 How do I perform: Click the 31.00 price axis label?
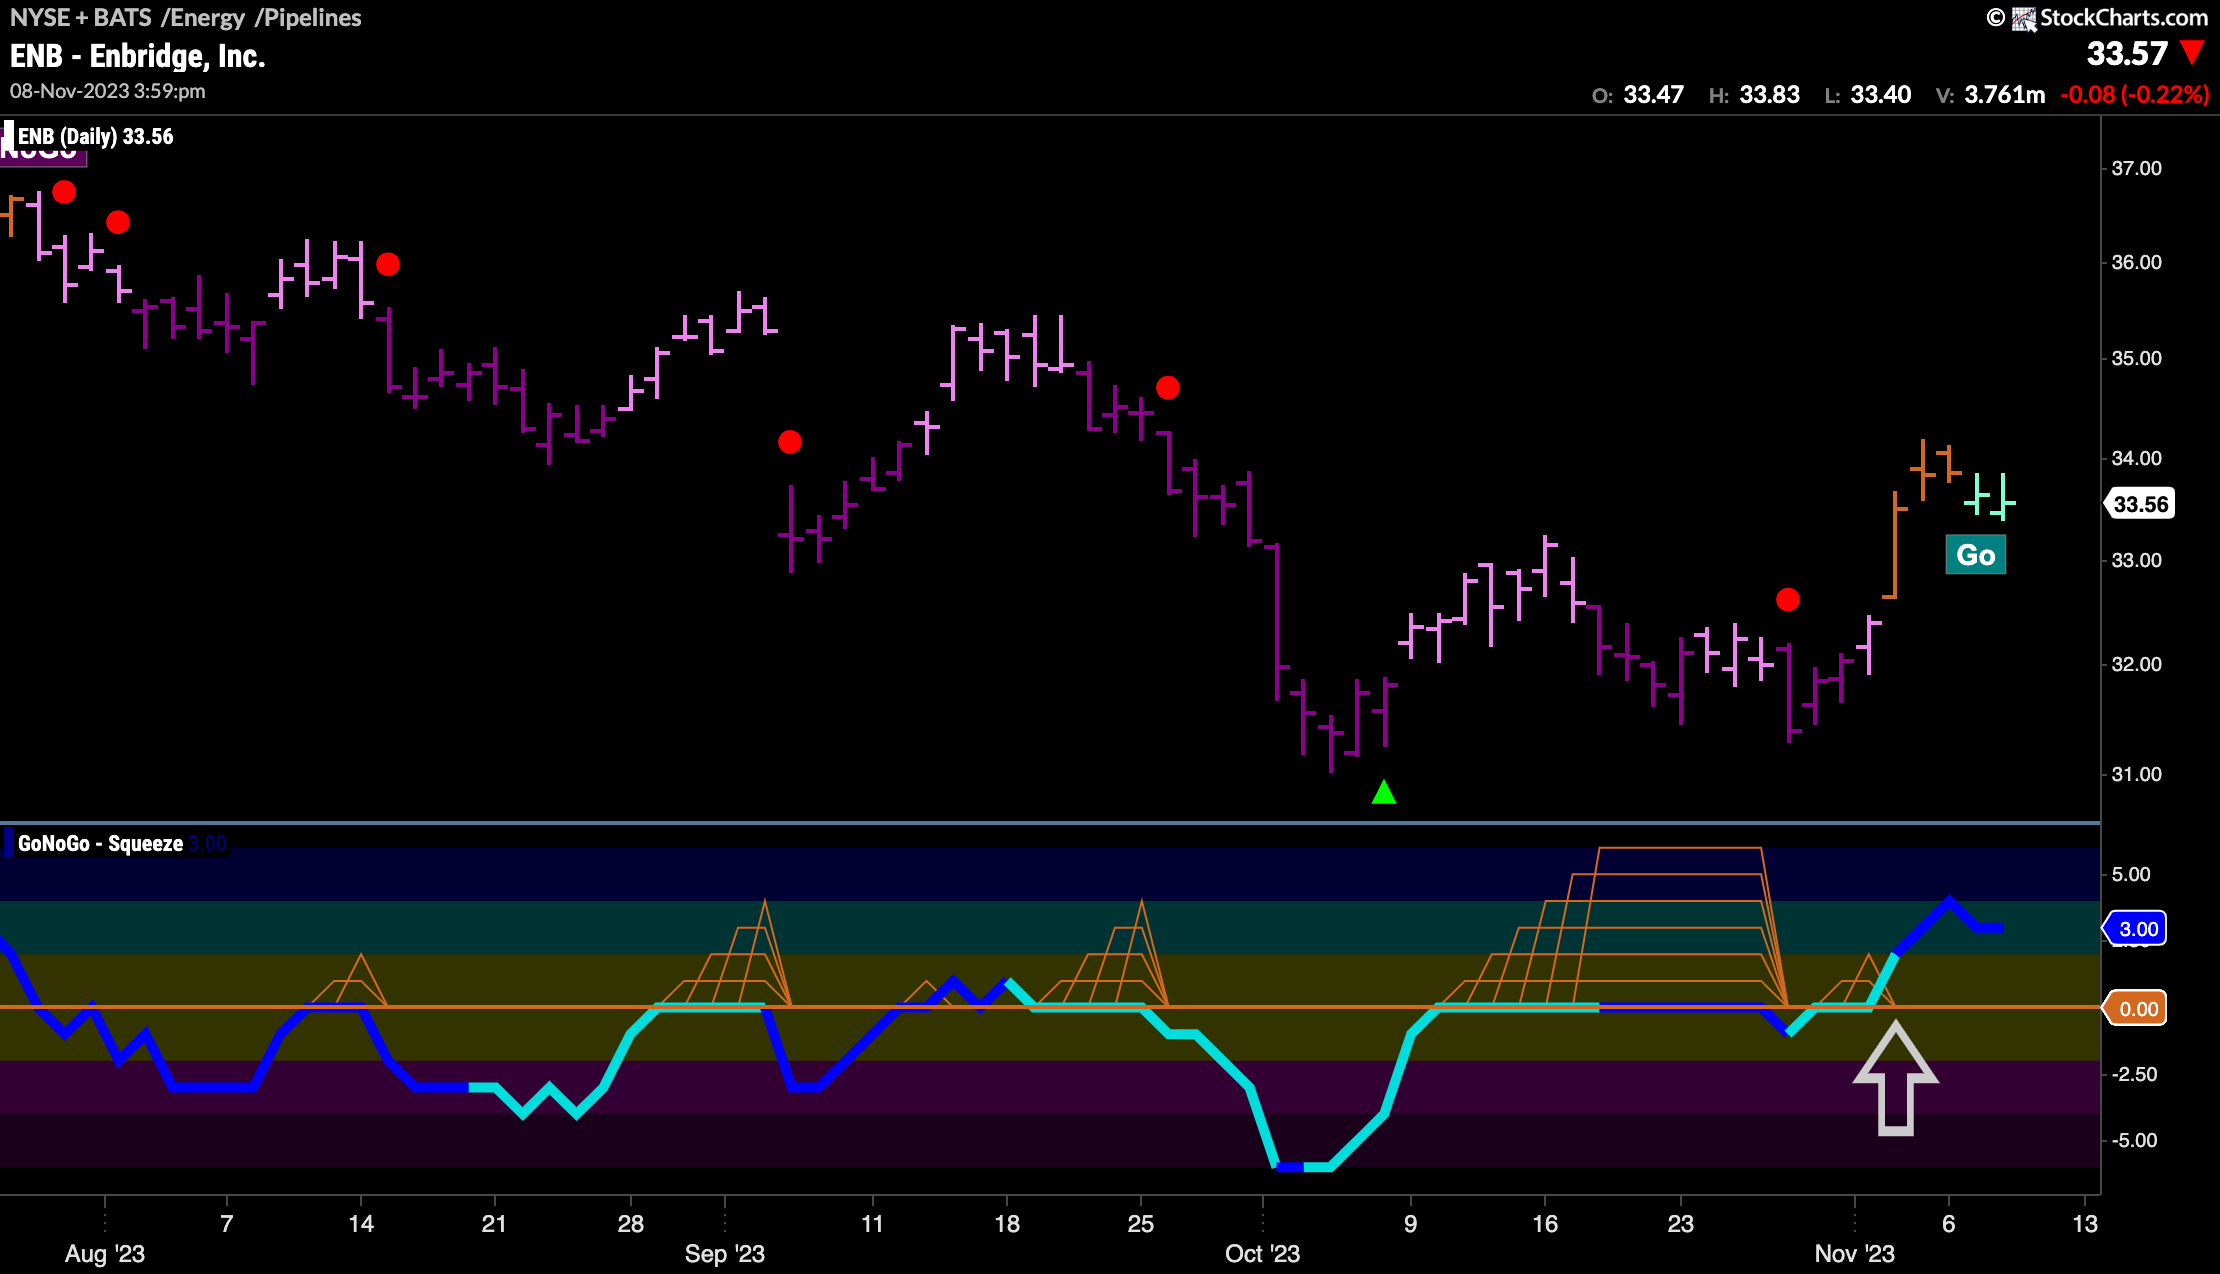2136,774
